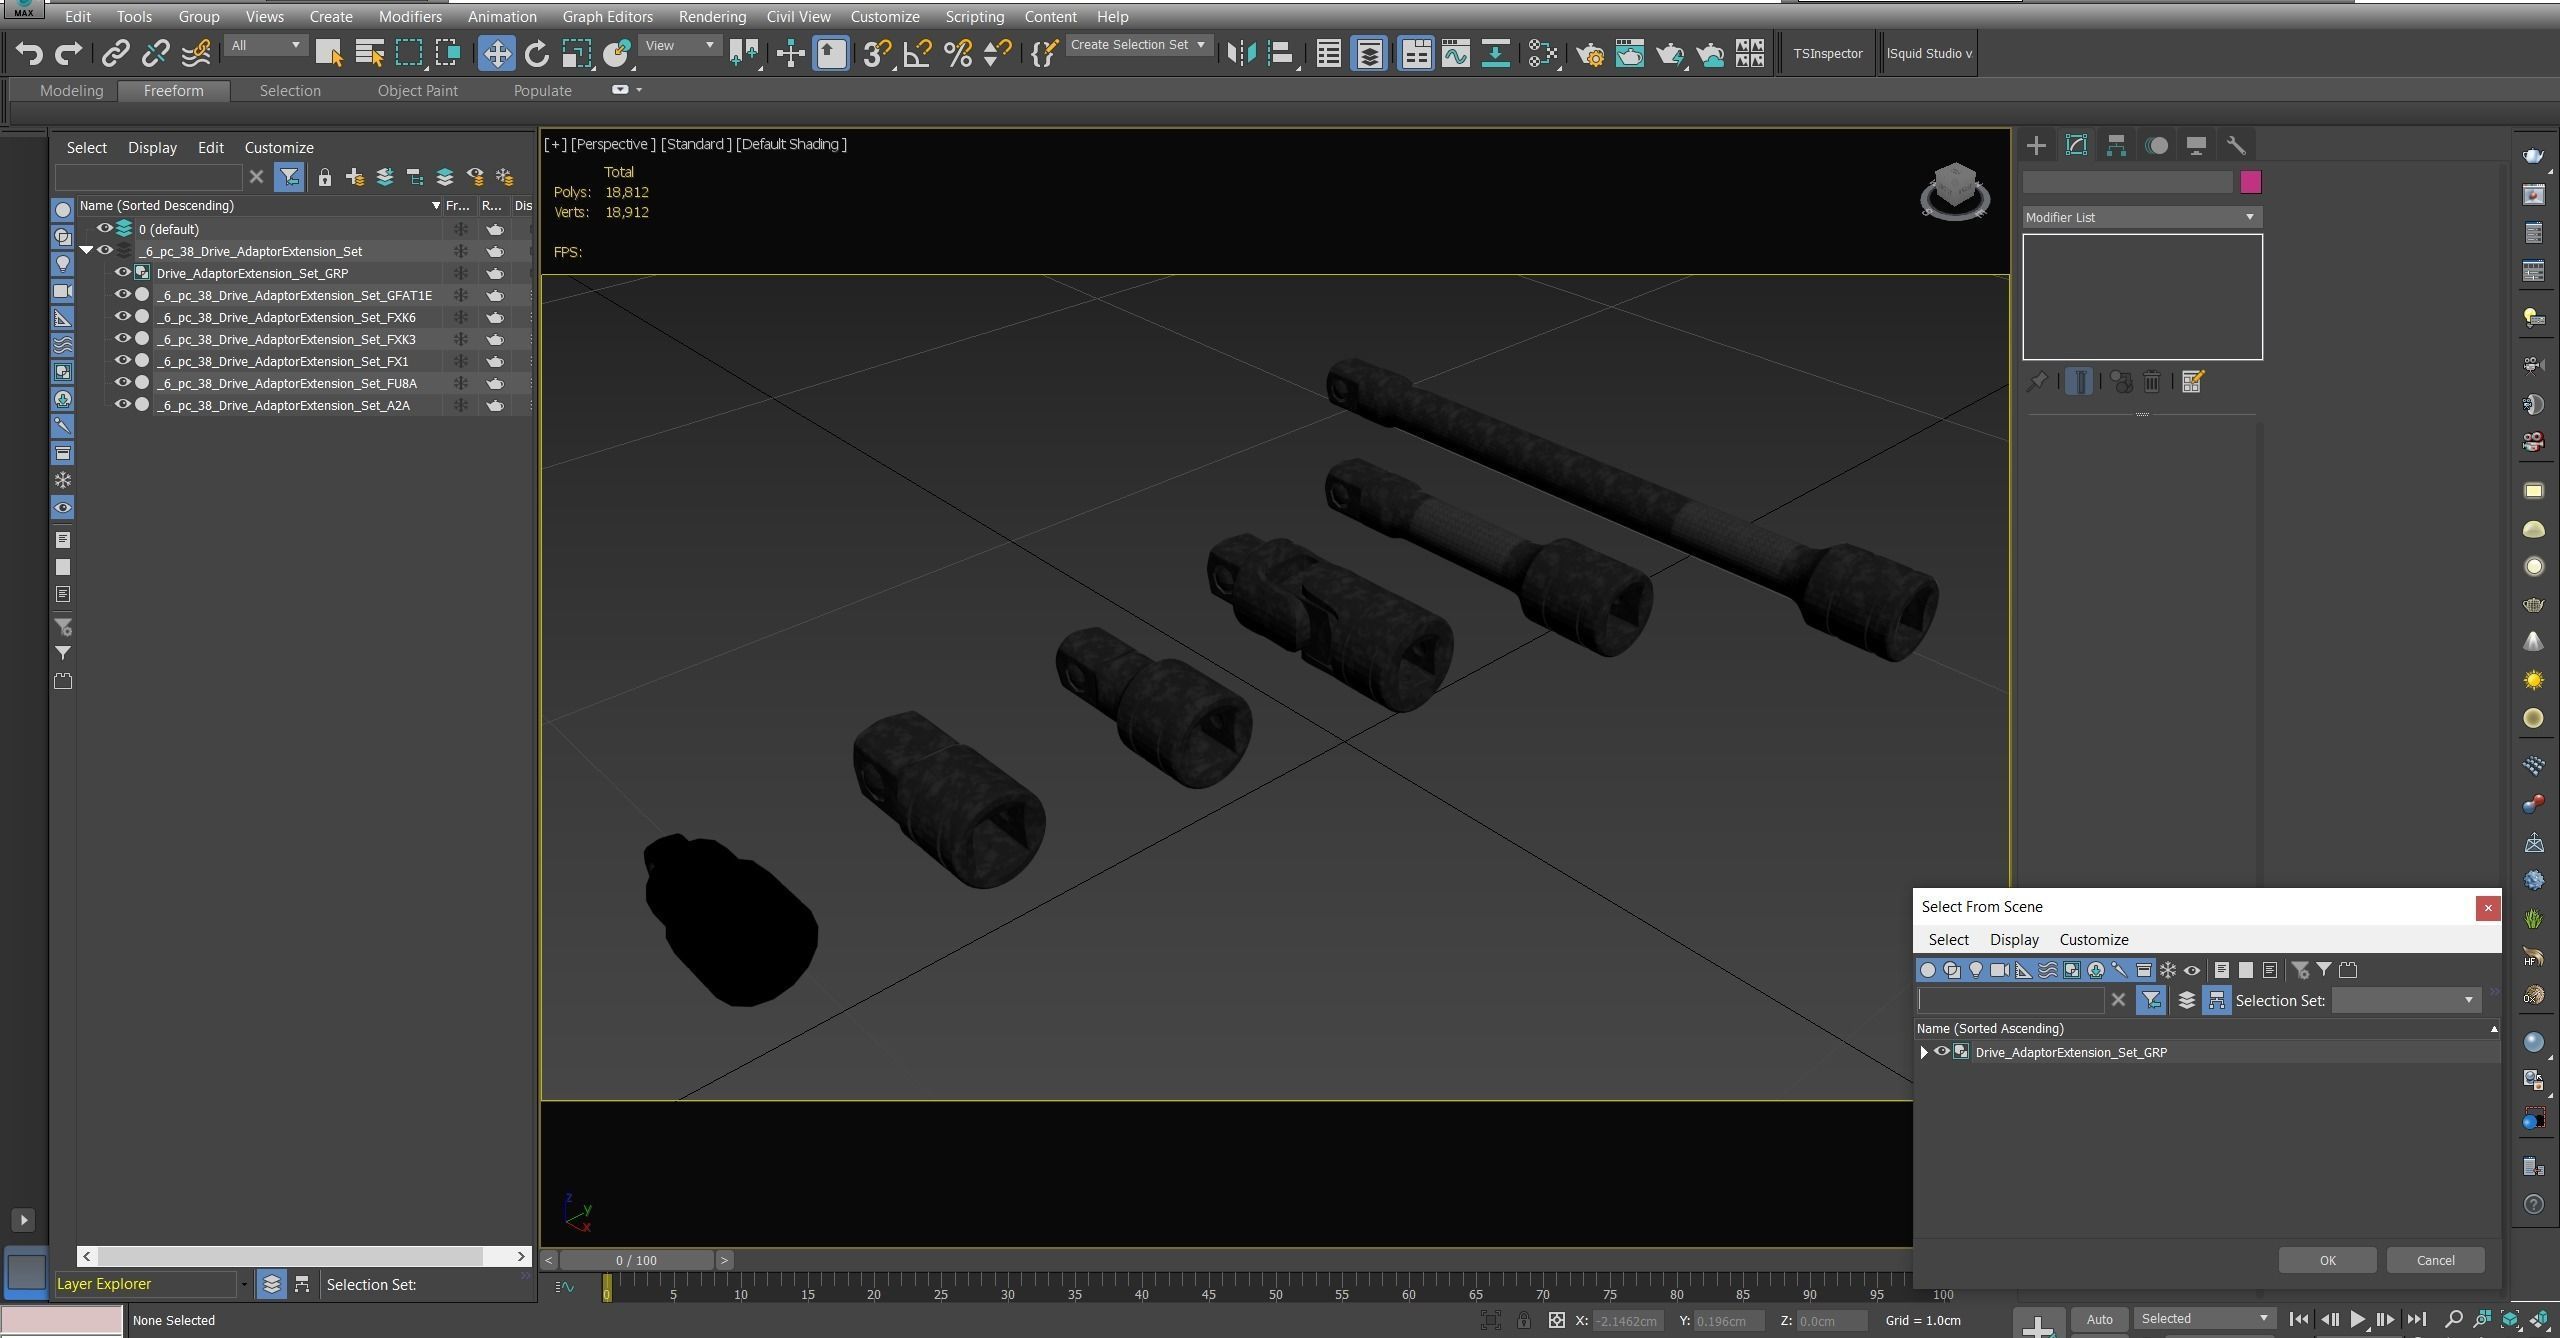
Task: Click the Mirror tool icon
Action: [x=1240, y=53]
